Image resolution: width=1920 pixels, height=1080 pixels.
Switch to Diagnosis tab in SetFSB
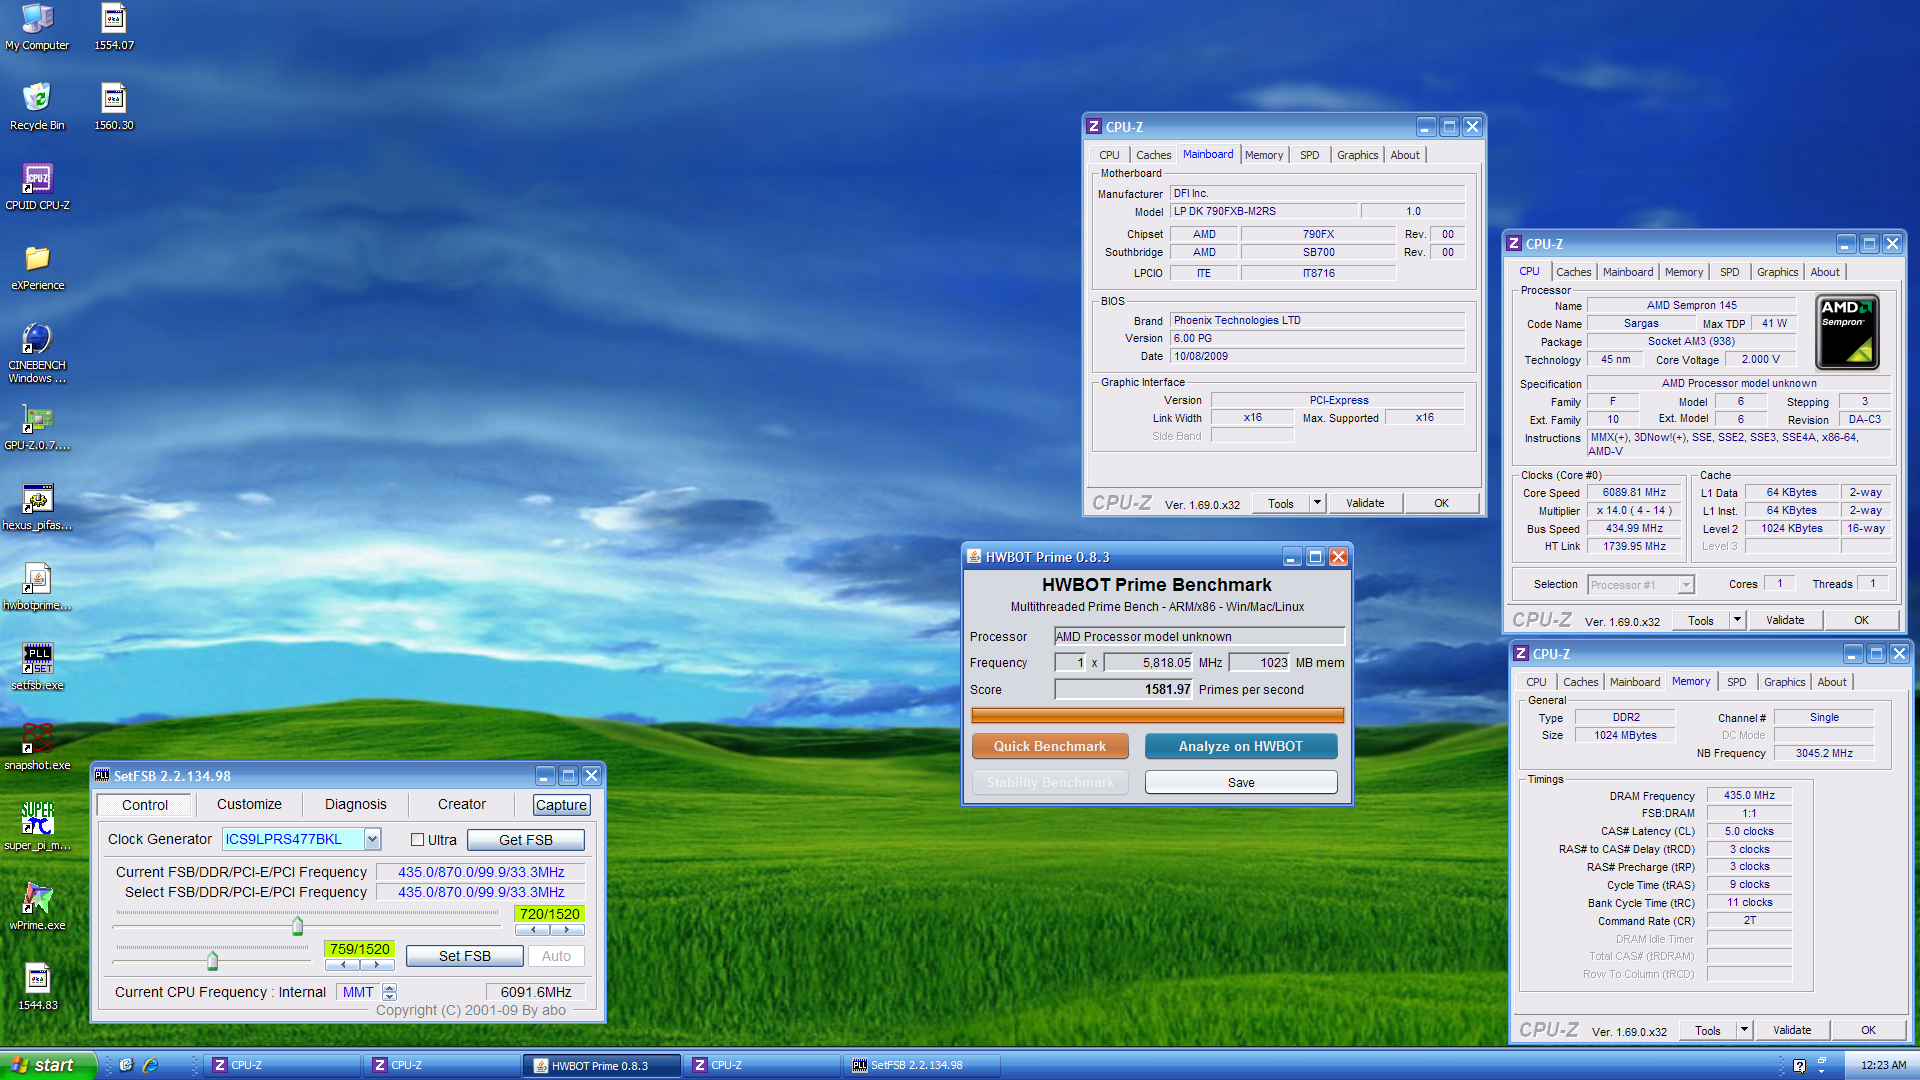tap(355, 805)
